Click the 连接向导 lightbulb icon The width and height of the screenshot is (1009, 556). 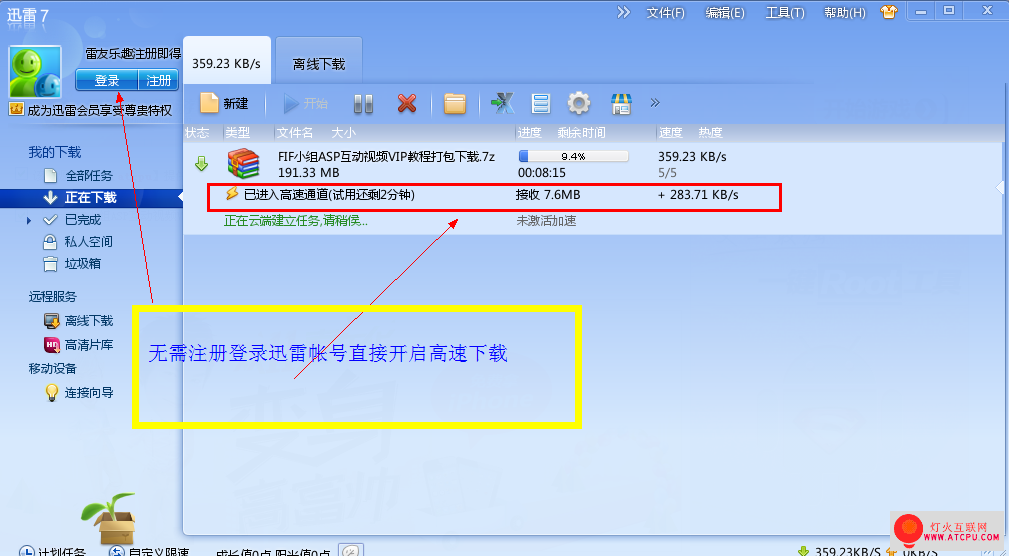pyautogui.click(x=51, y=393)
